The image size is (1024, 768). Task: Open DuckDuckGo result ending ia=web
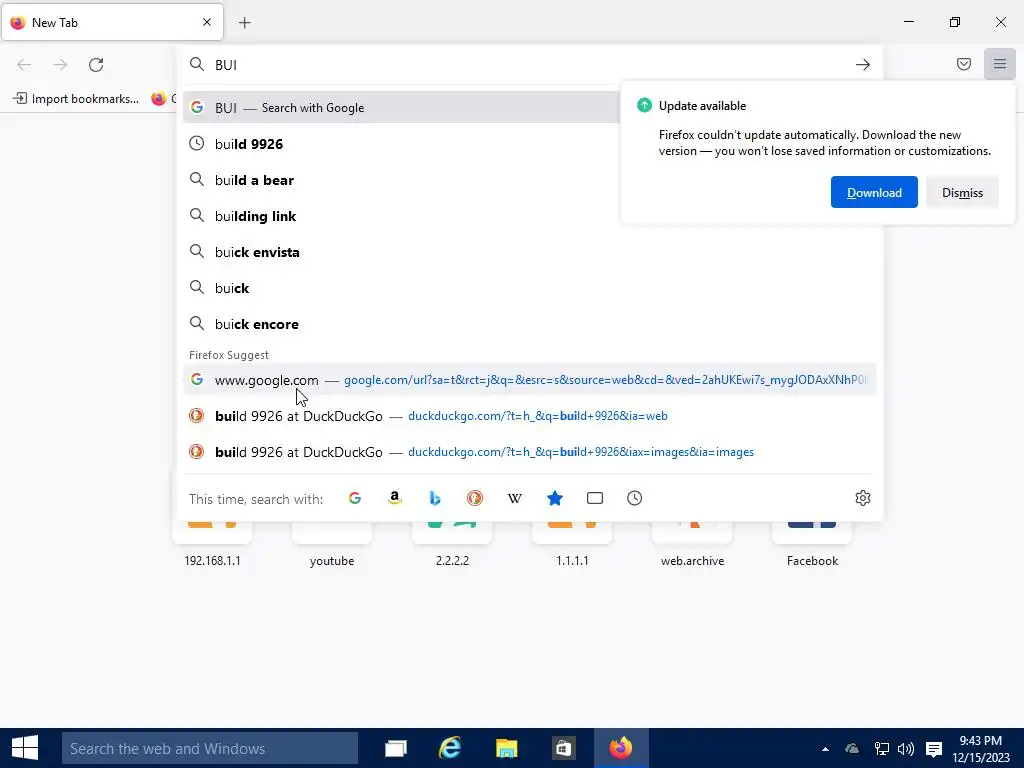pyautogui.click(x=530, y=415)
